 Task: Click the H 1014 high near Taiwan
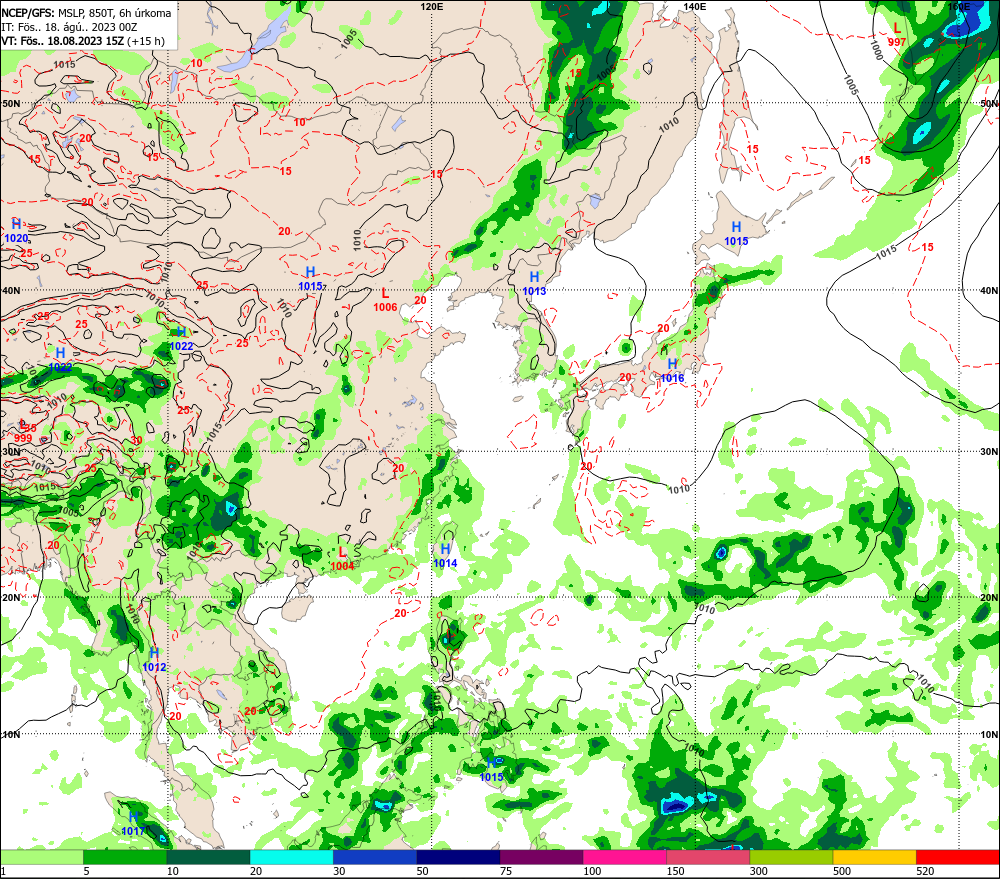point(445,556)
